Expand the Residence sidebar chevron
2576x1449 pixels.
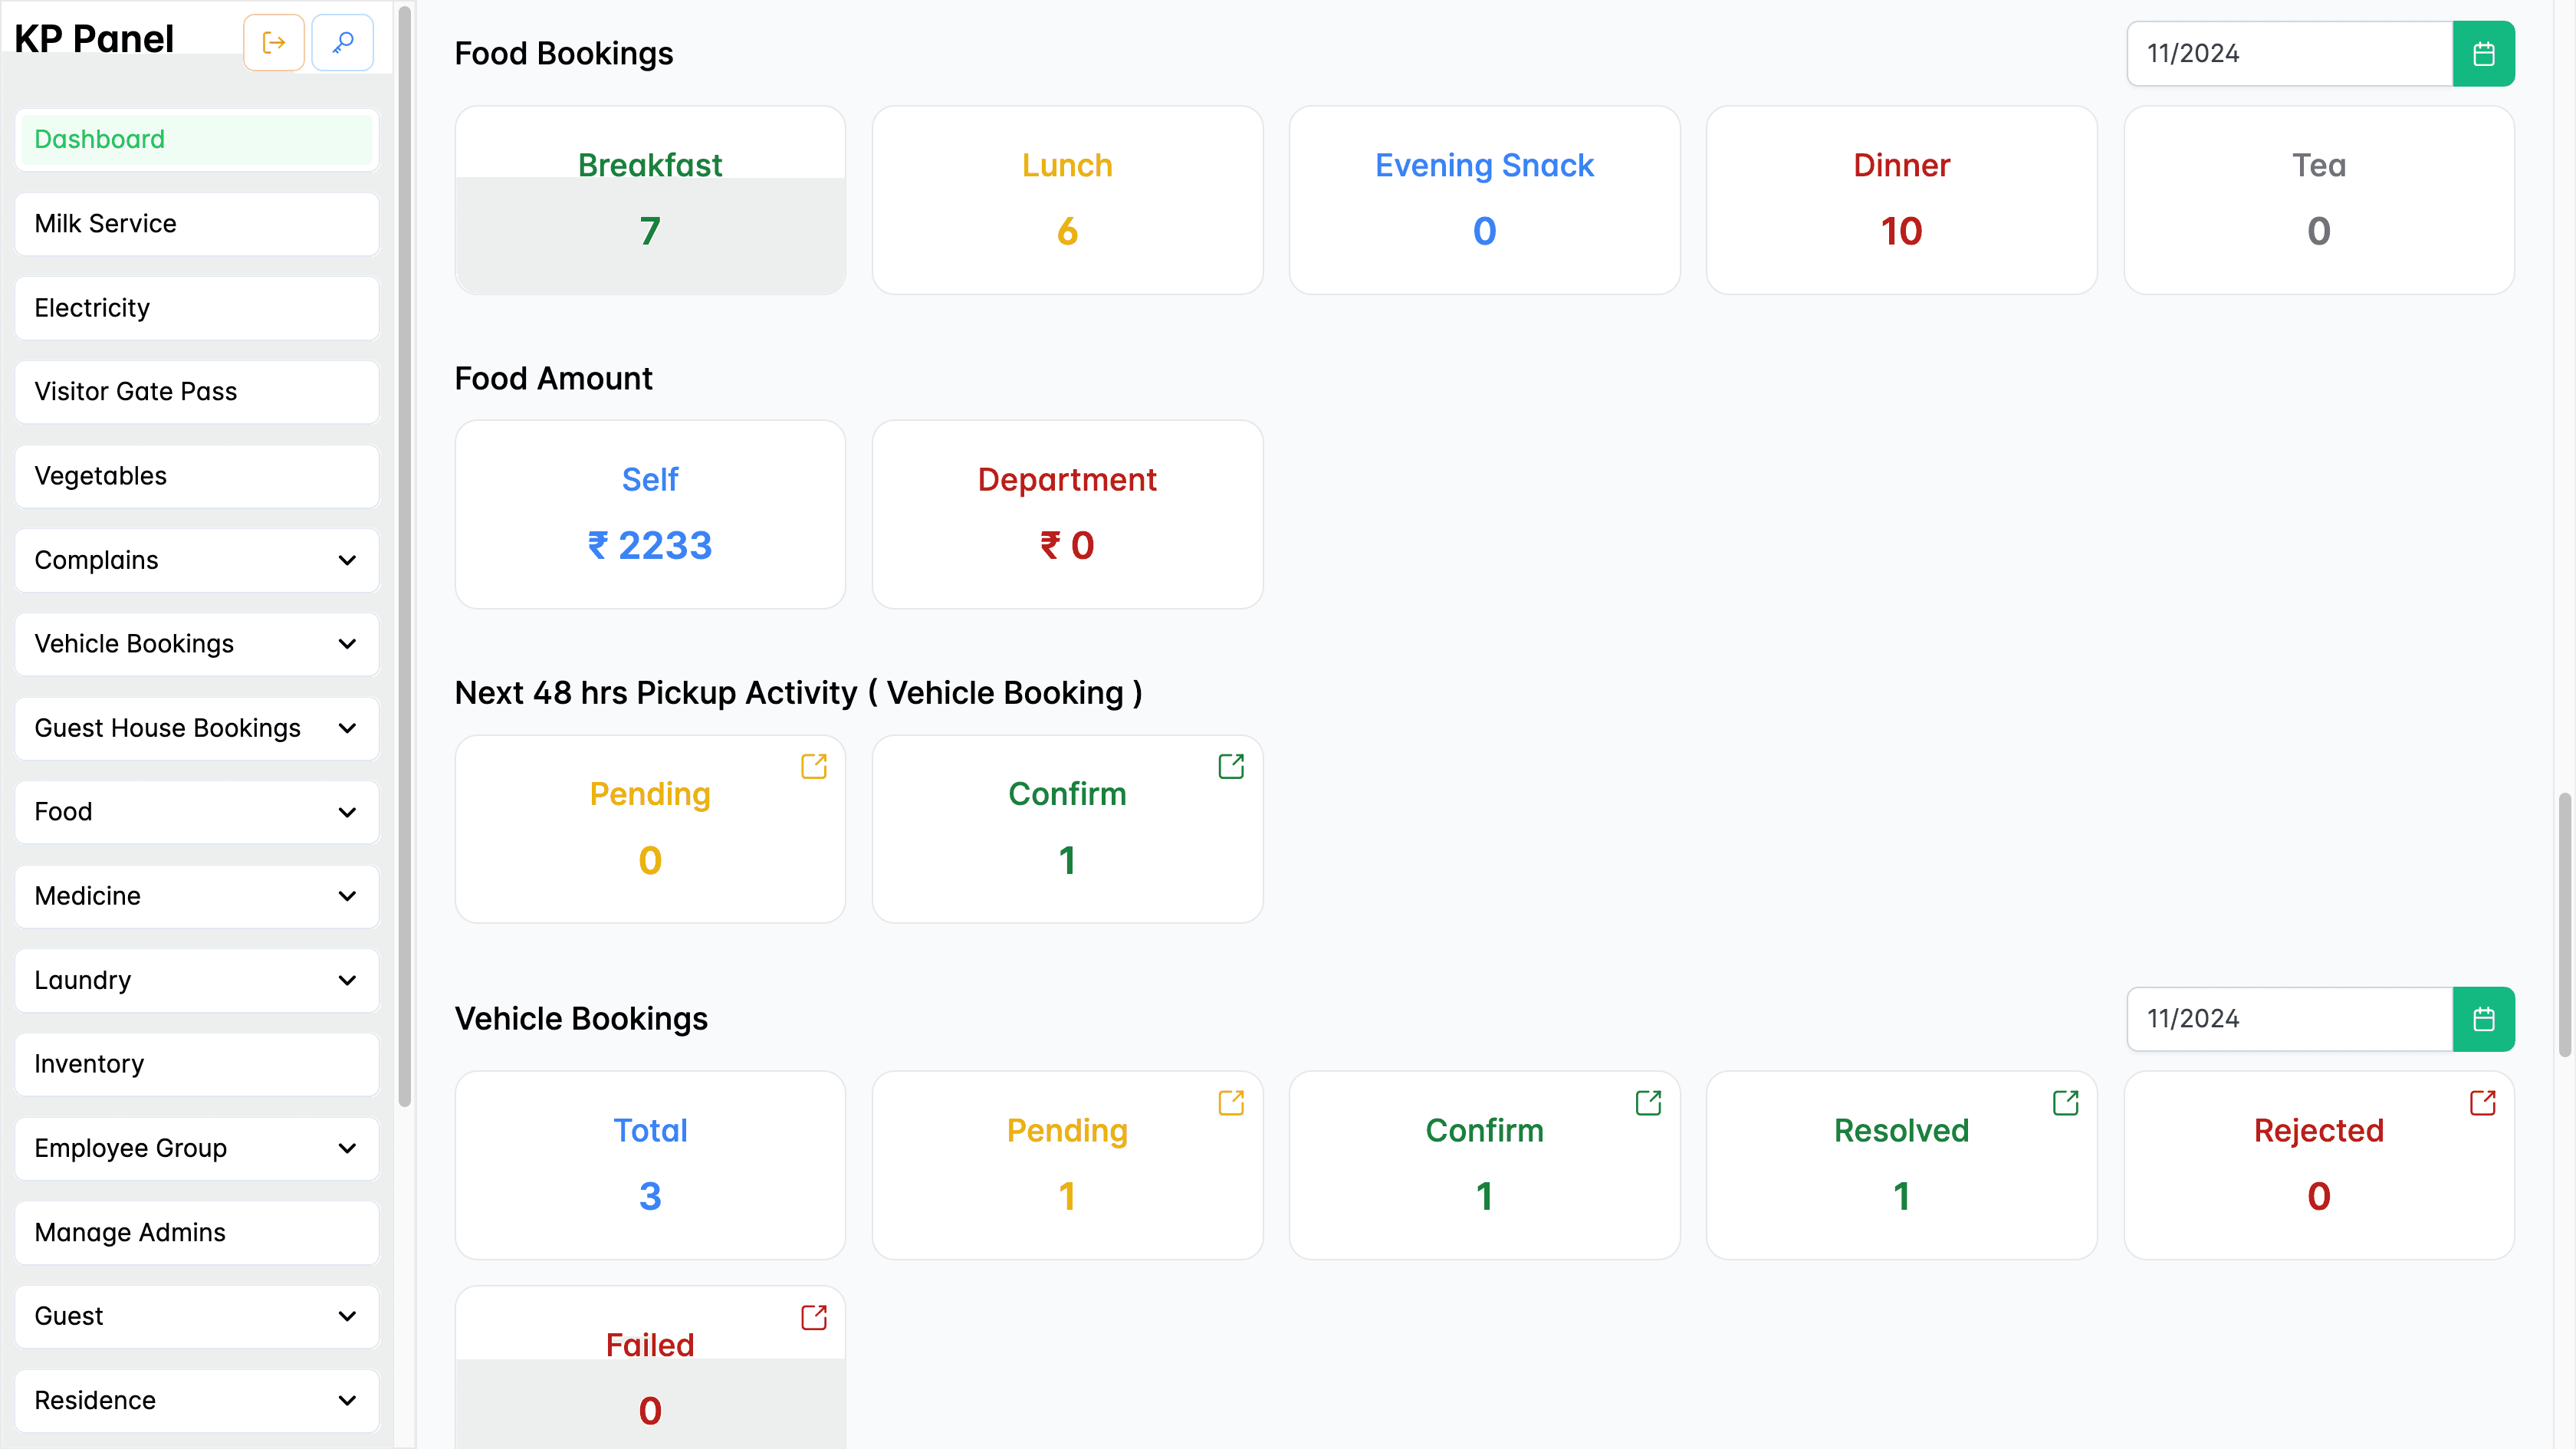(x=347, y=1400)
